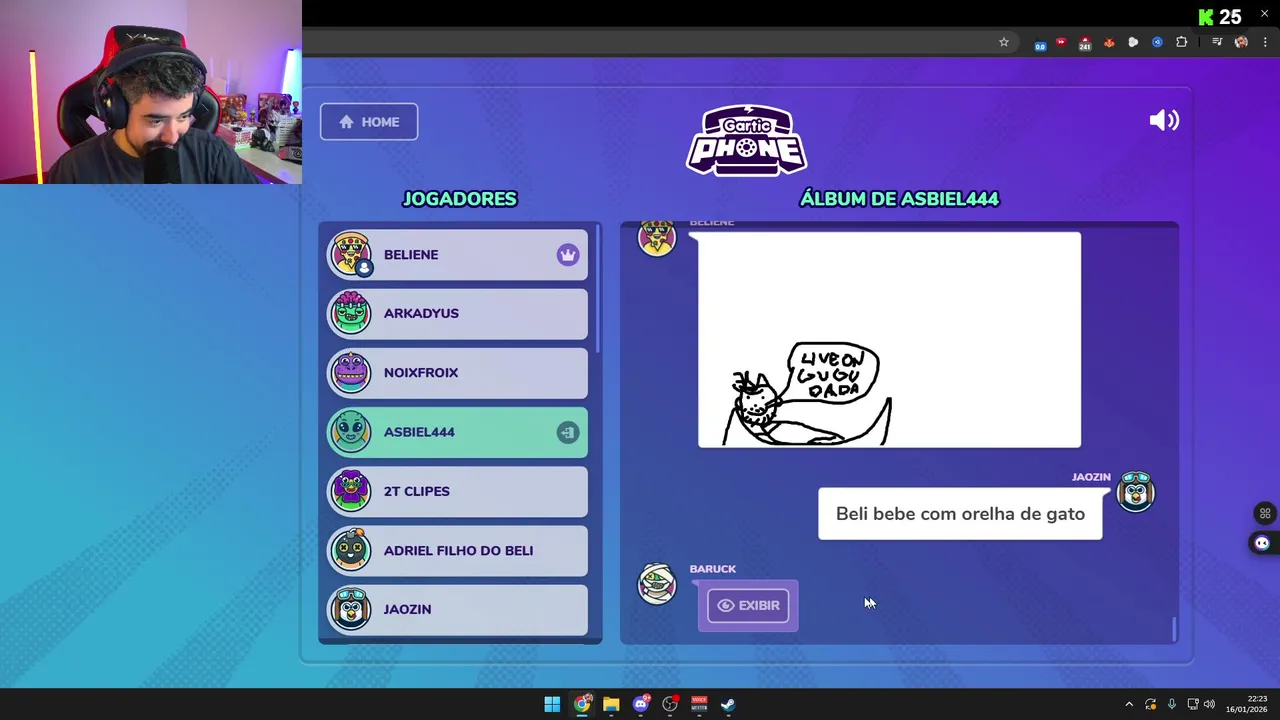
Task: Expand the system tray hidden icons chevron
Action: [x=1129, y=704]
